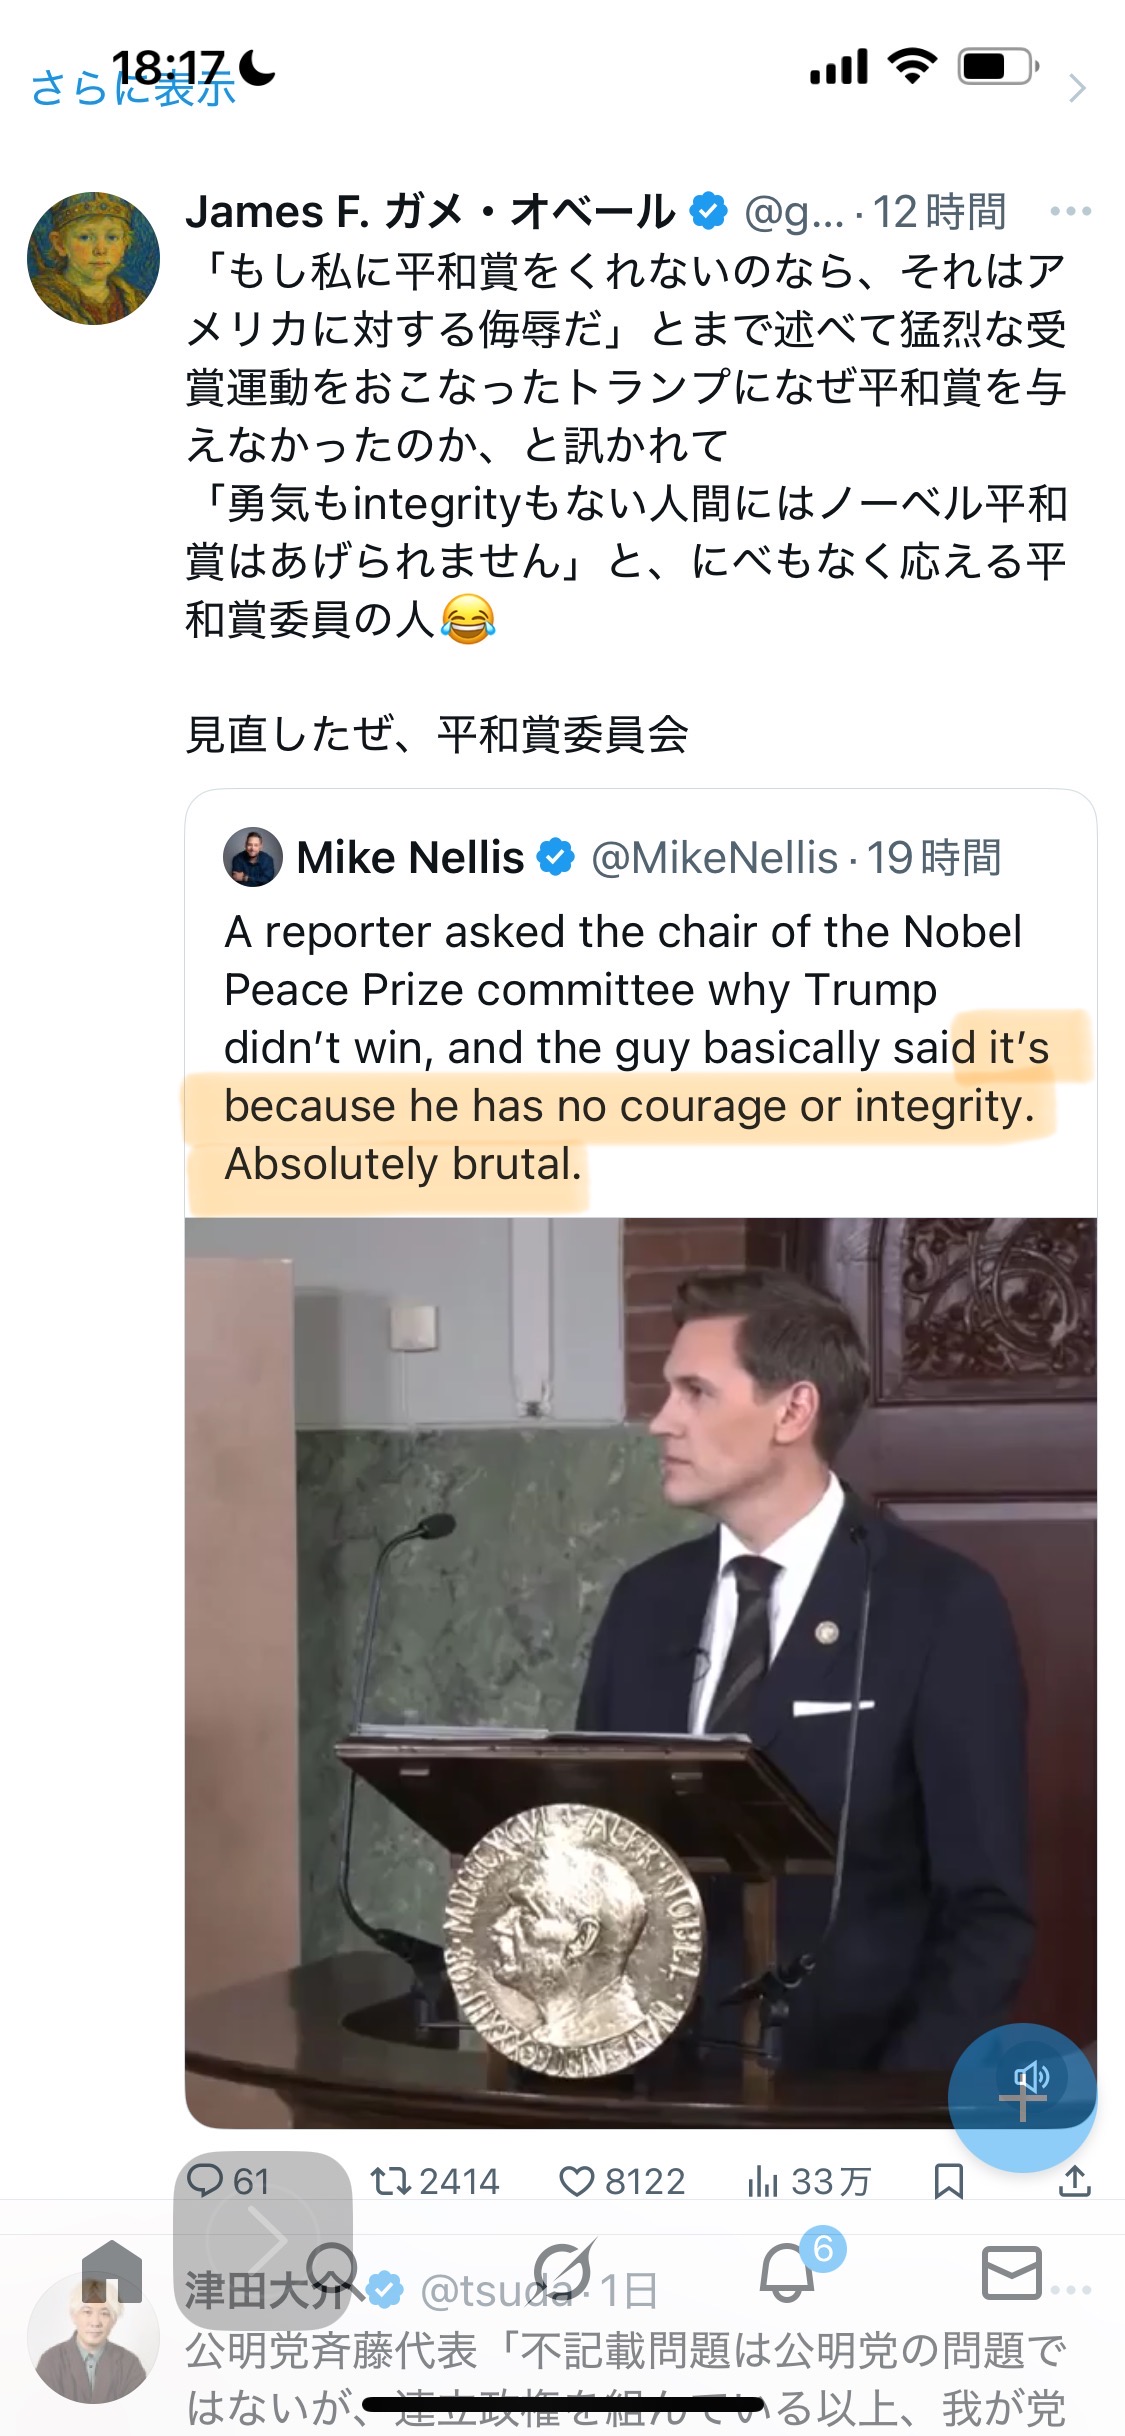Tap さらに表示 link at top

click(133, 88)
